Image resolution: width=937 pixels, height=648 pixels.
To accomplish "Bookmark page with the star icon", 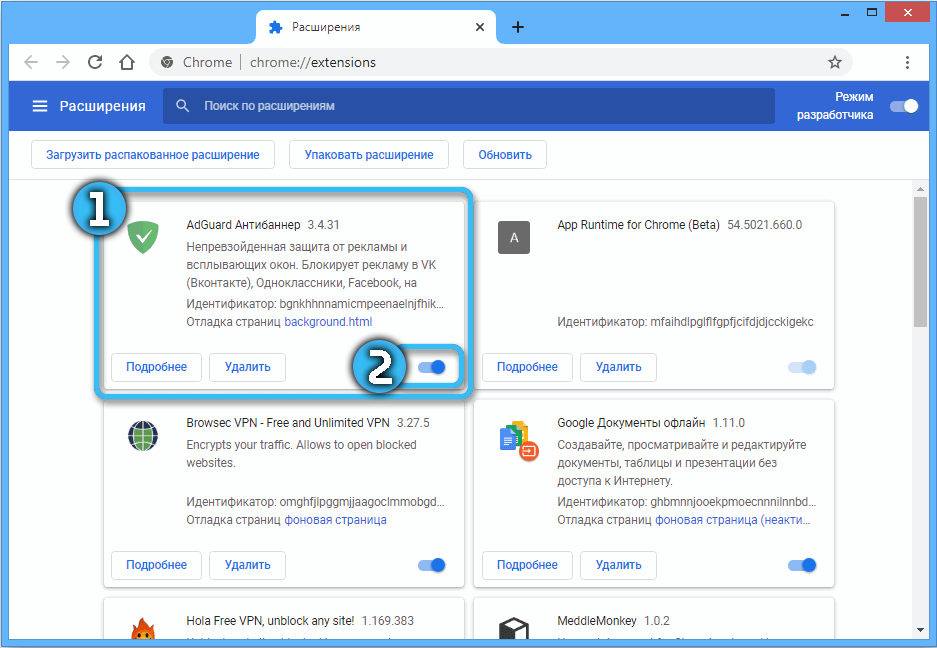I will click(x=834, y=62).
